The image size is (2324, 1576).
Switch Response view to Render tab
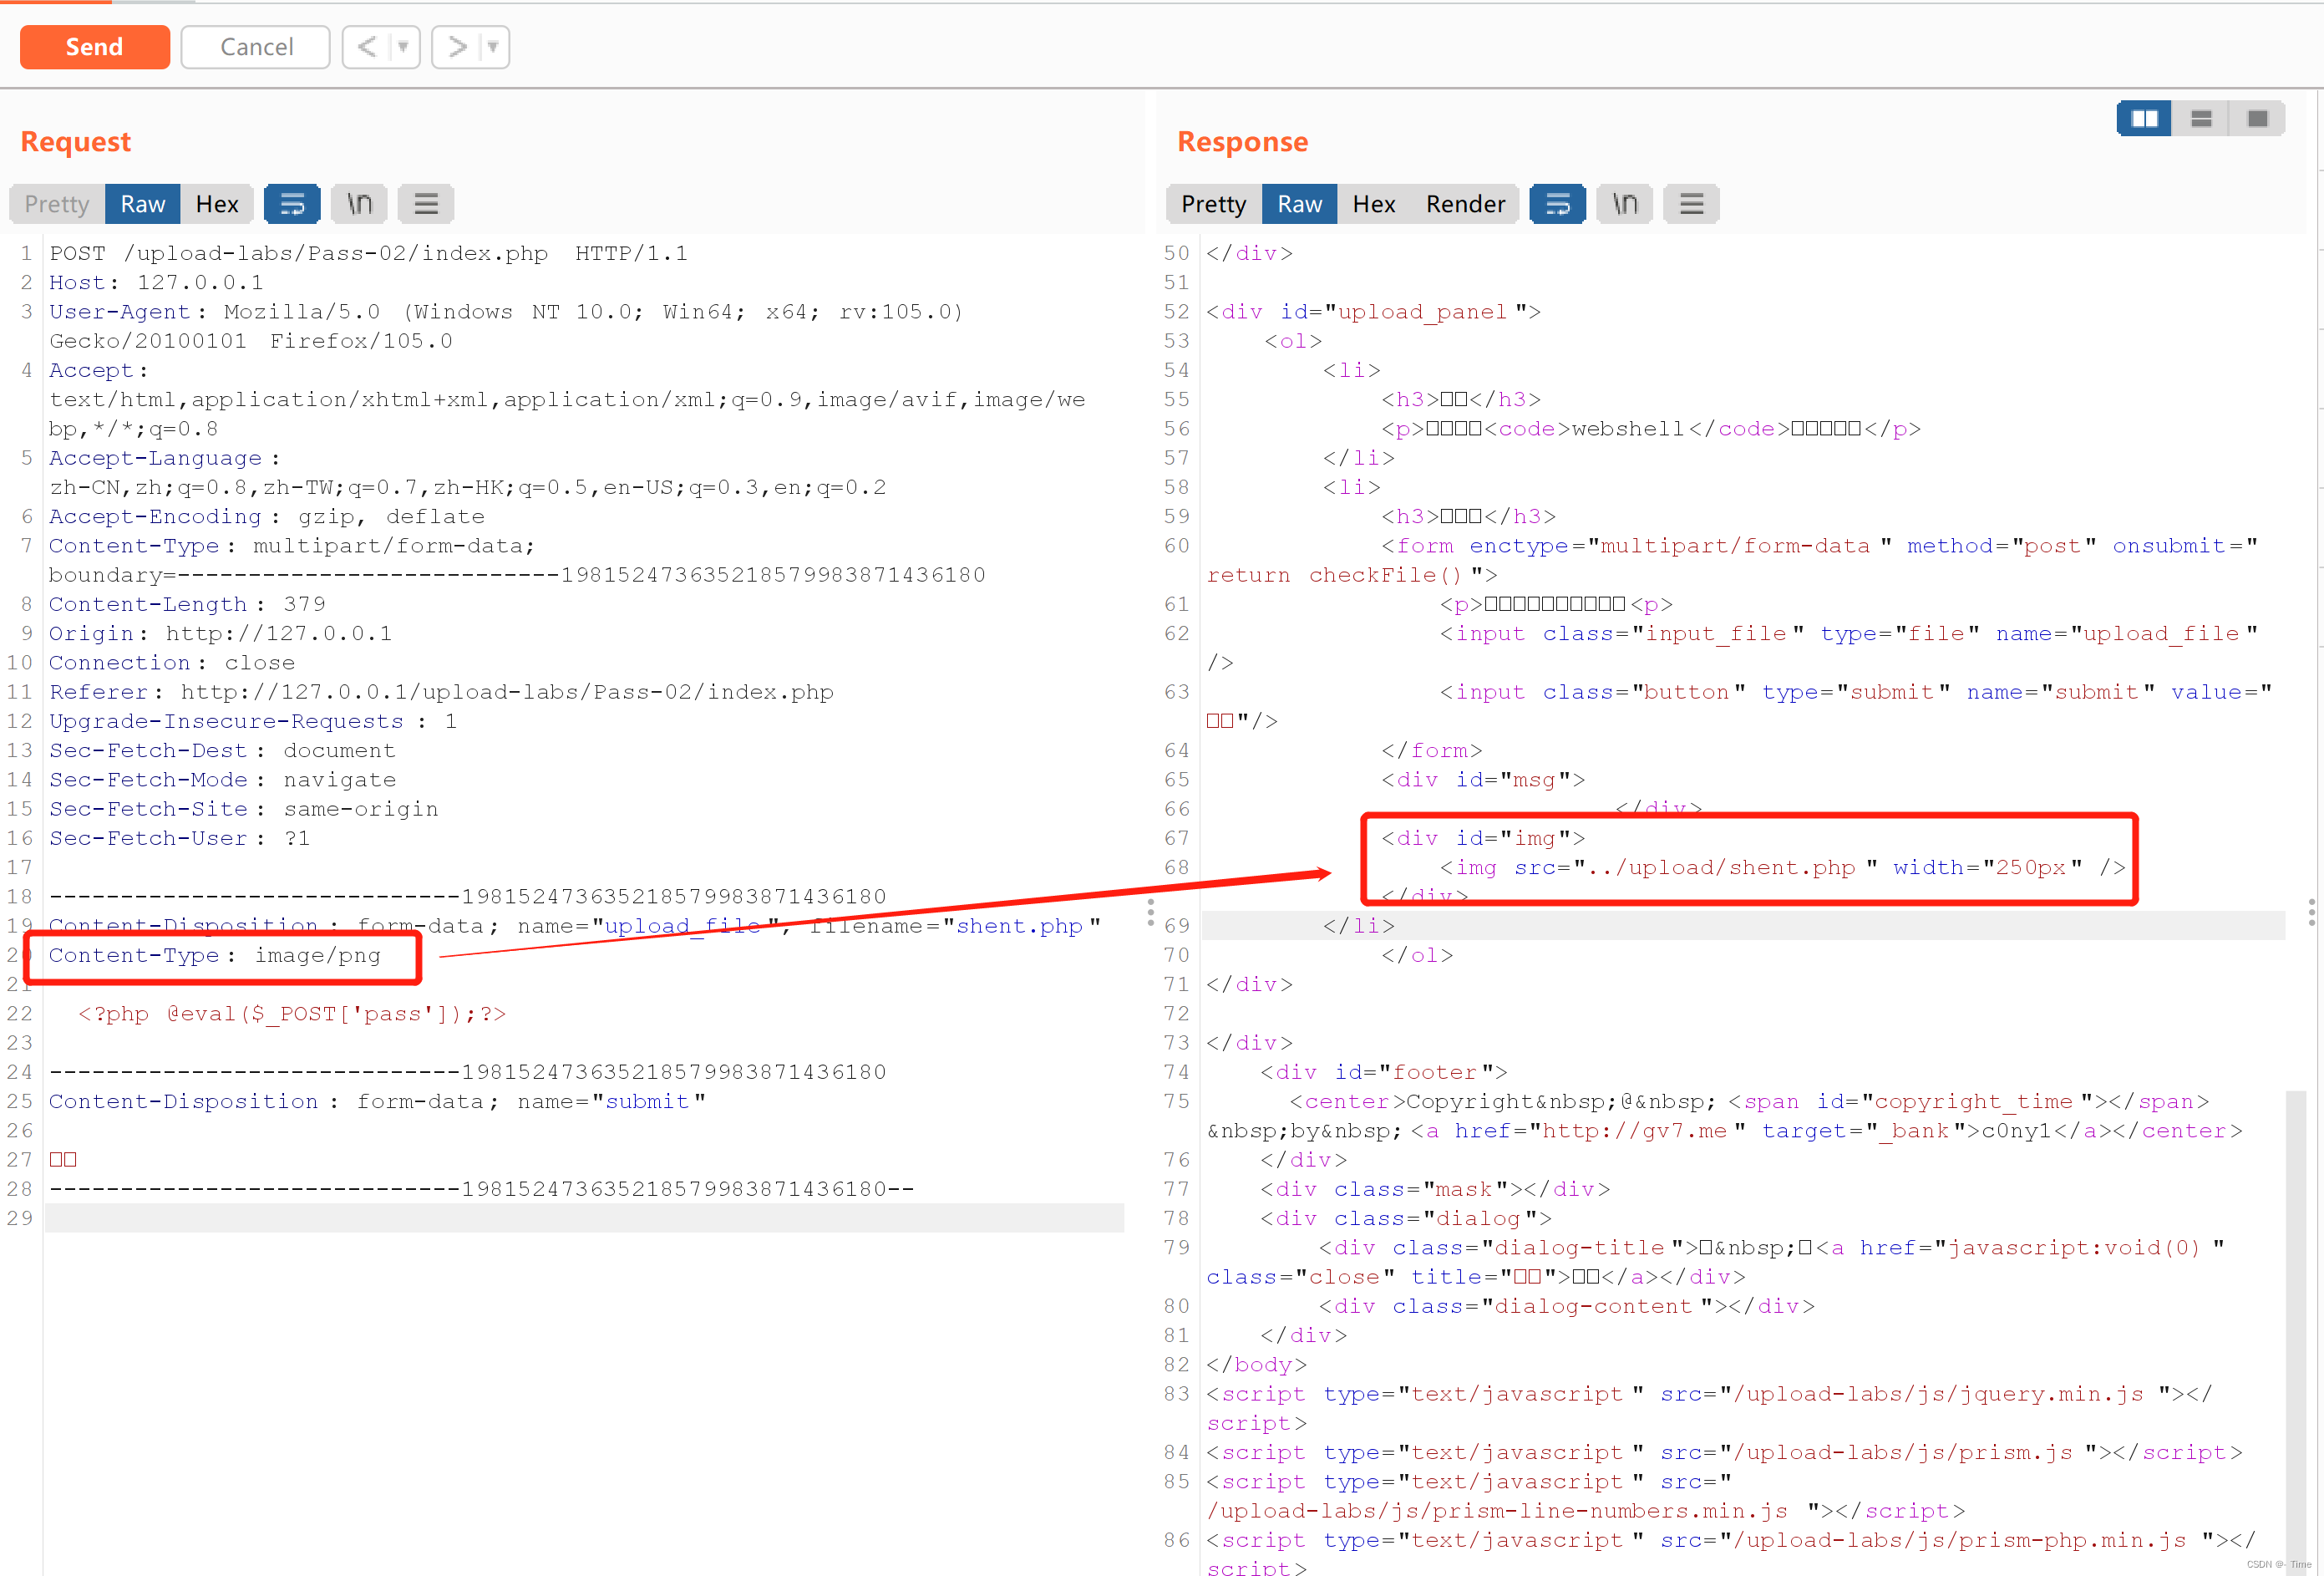(x=1465, y=204)
